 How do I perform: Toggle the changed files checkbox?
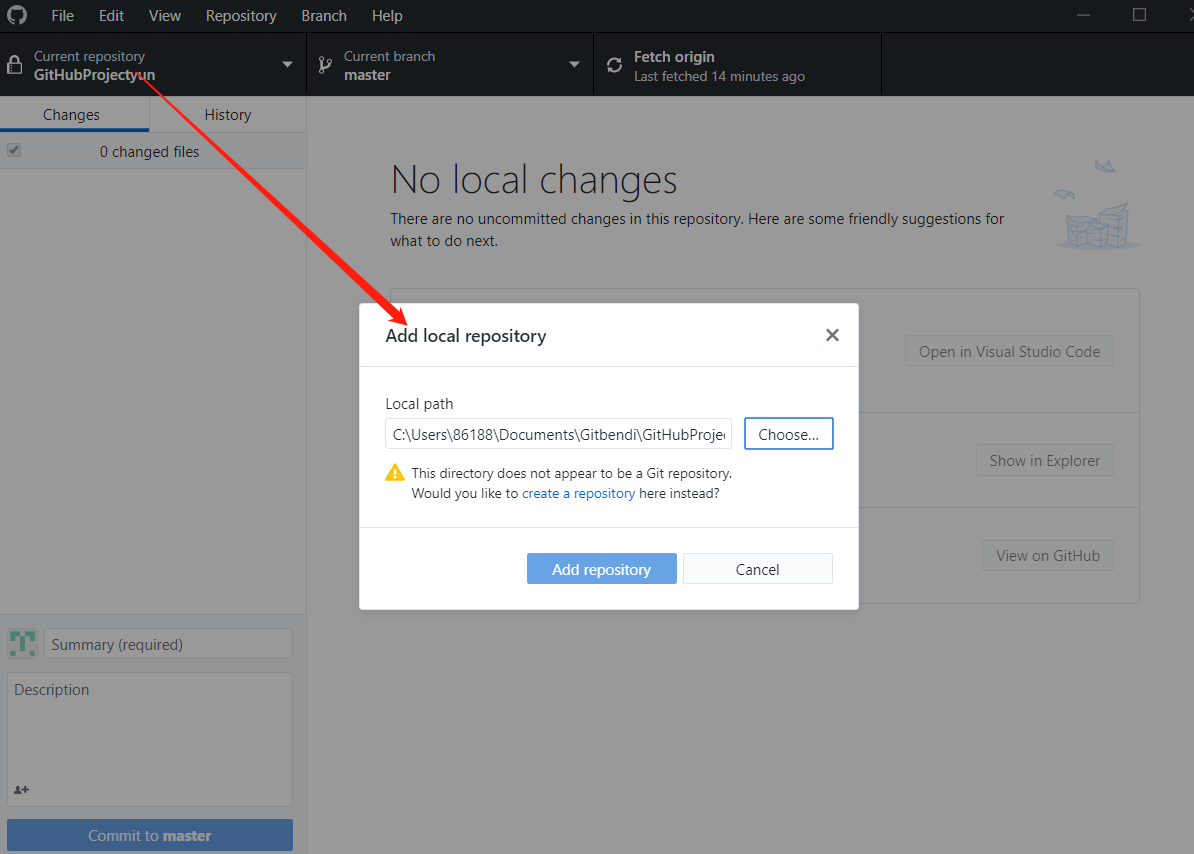pyautogui.click(x=14, y=150)
